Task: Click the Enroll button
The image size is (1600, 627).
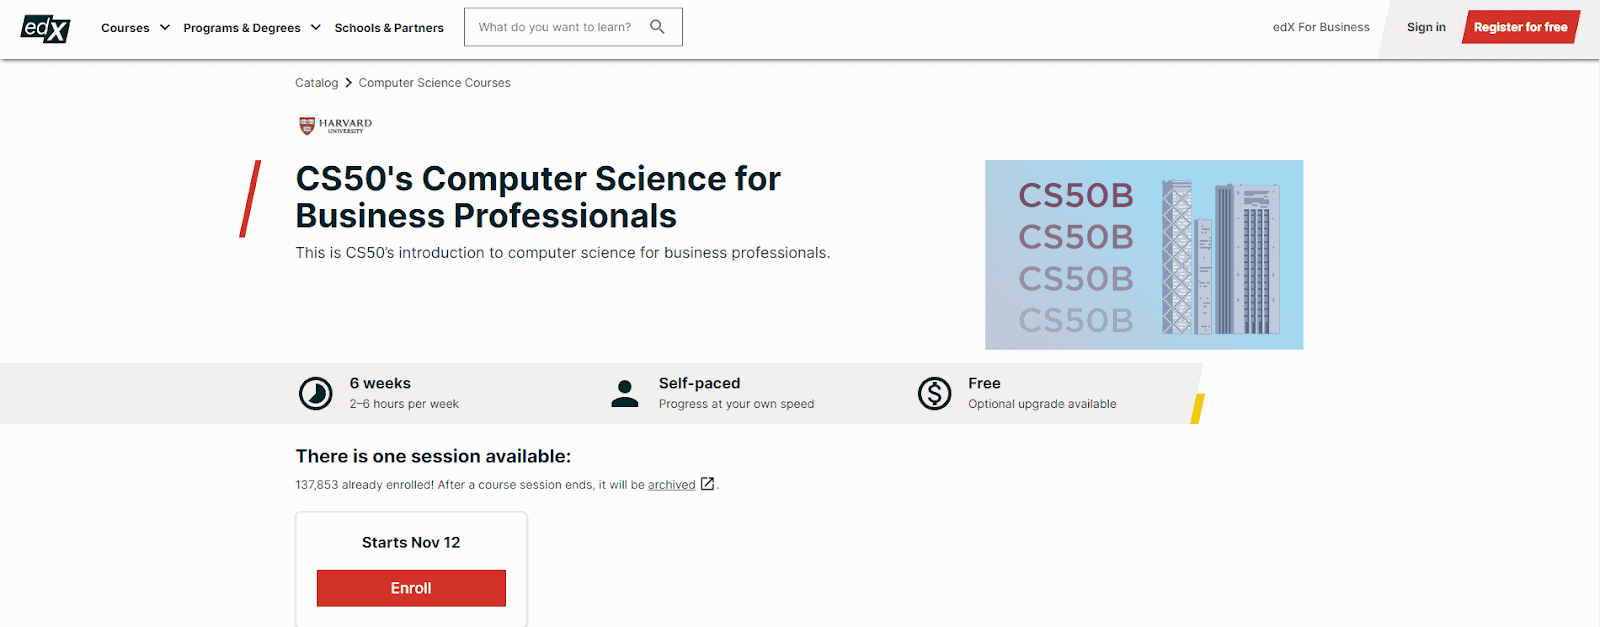Action: pyautogui.click(x=410, y=588)
